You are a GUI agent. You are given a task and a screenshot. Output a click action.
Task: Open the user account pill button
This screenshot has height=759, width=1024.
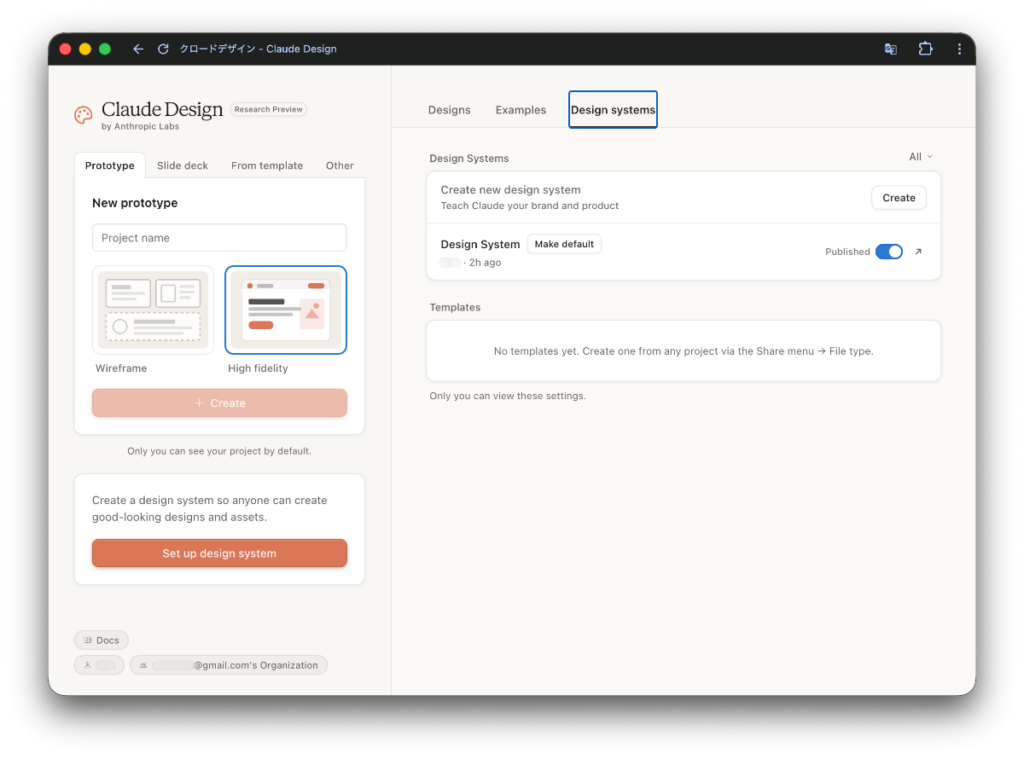(x=99, y=665)
